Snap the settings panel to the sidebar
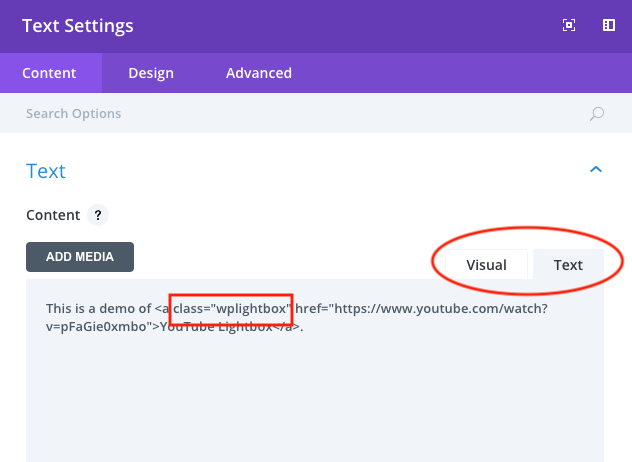The height and width of the screenshot is (462, 632). pyautogui.click(x=608, y=26)
